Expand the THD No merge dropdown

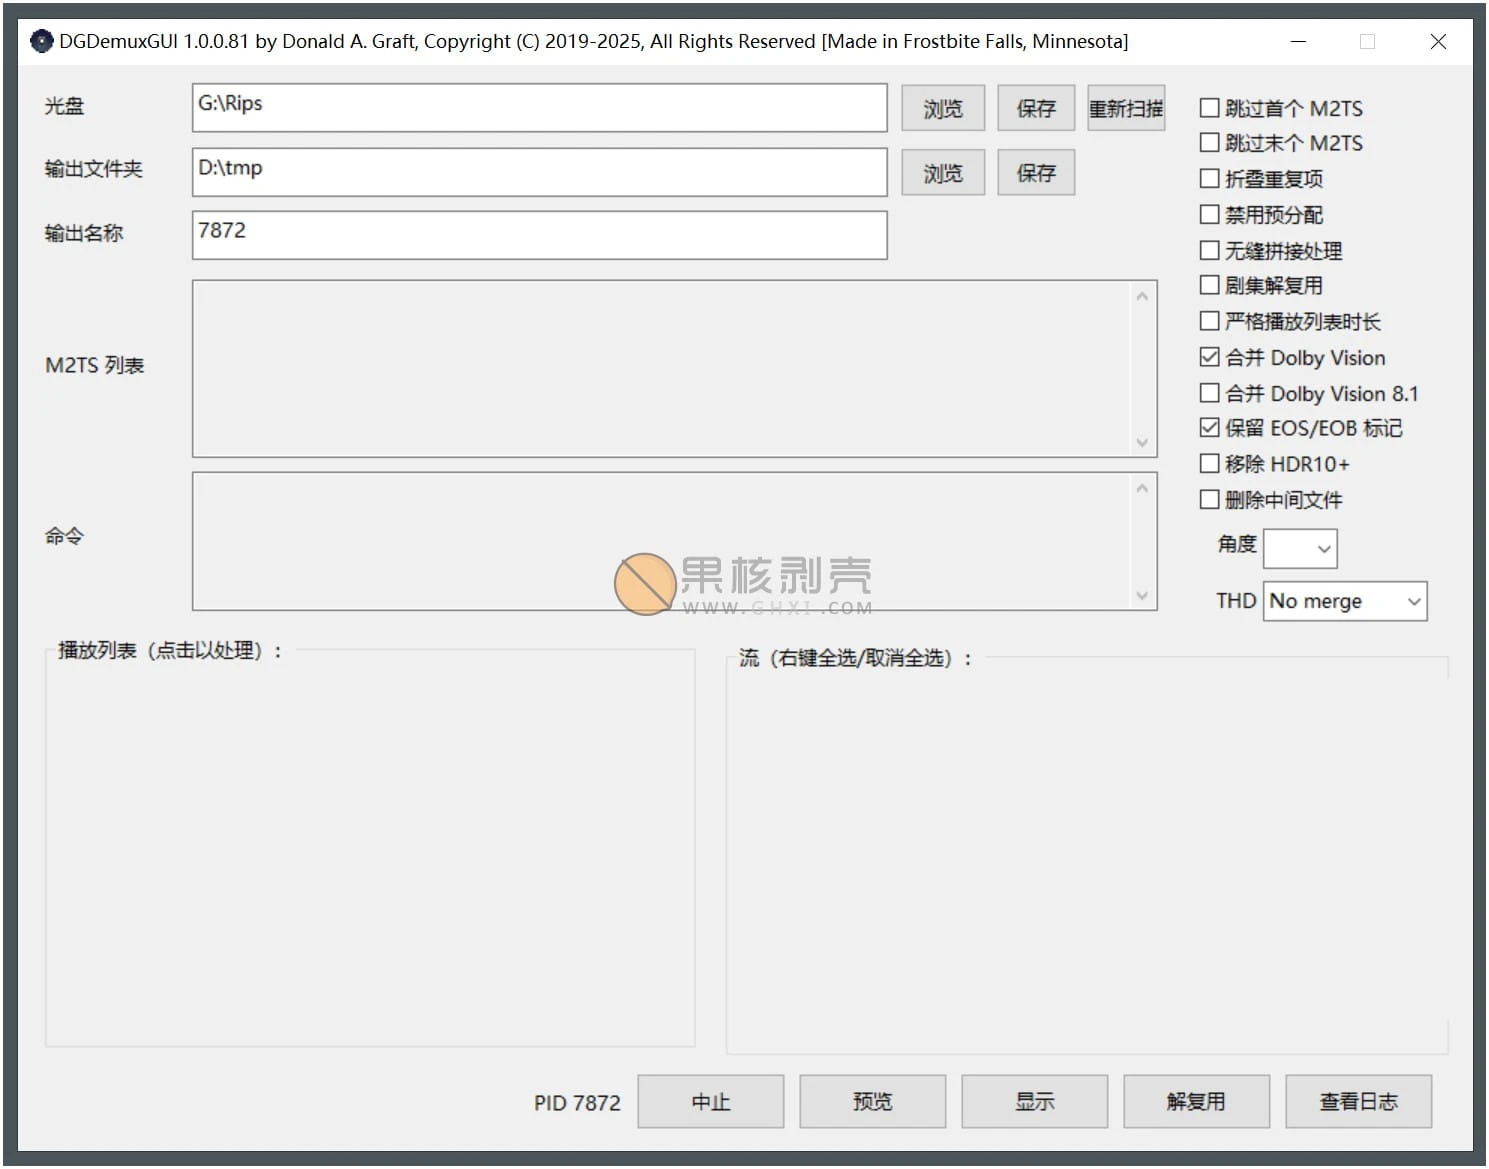click(x=1344, y=601)
